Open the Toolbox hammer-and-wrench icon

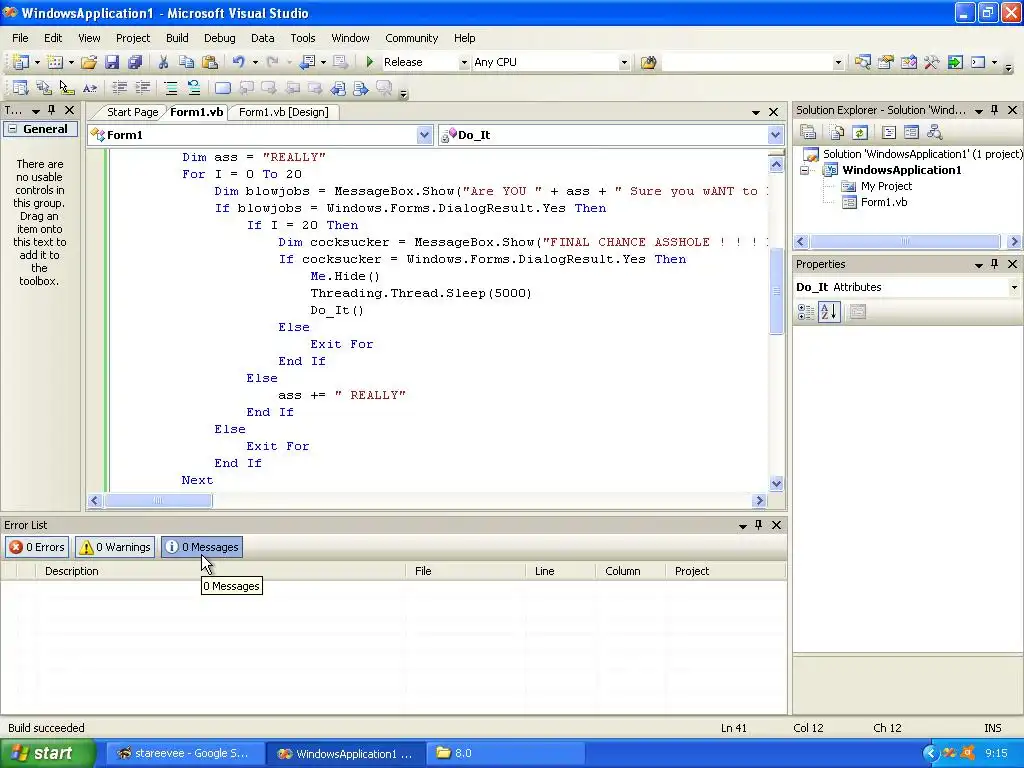(931, 62)
